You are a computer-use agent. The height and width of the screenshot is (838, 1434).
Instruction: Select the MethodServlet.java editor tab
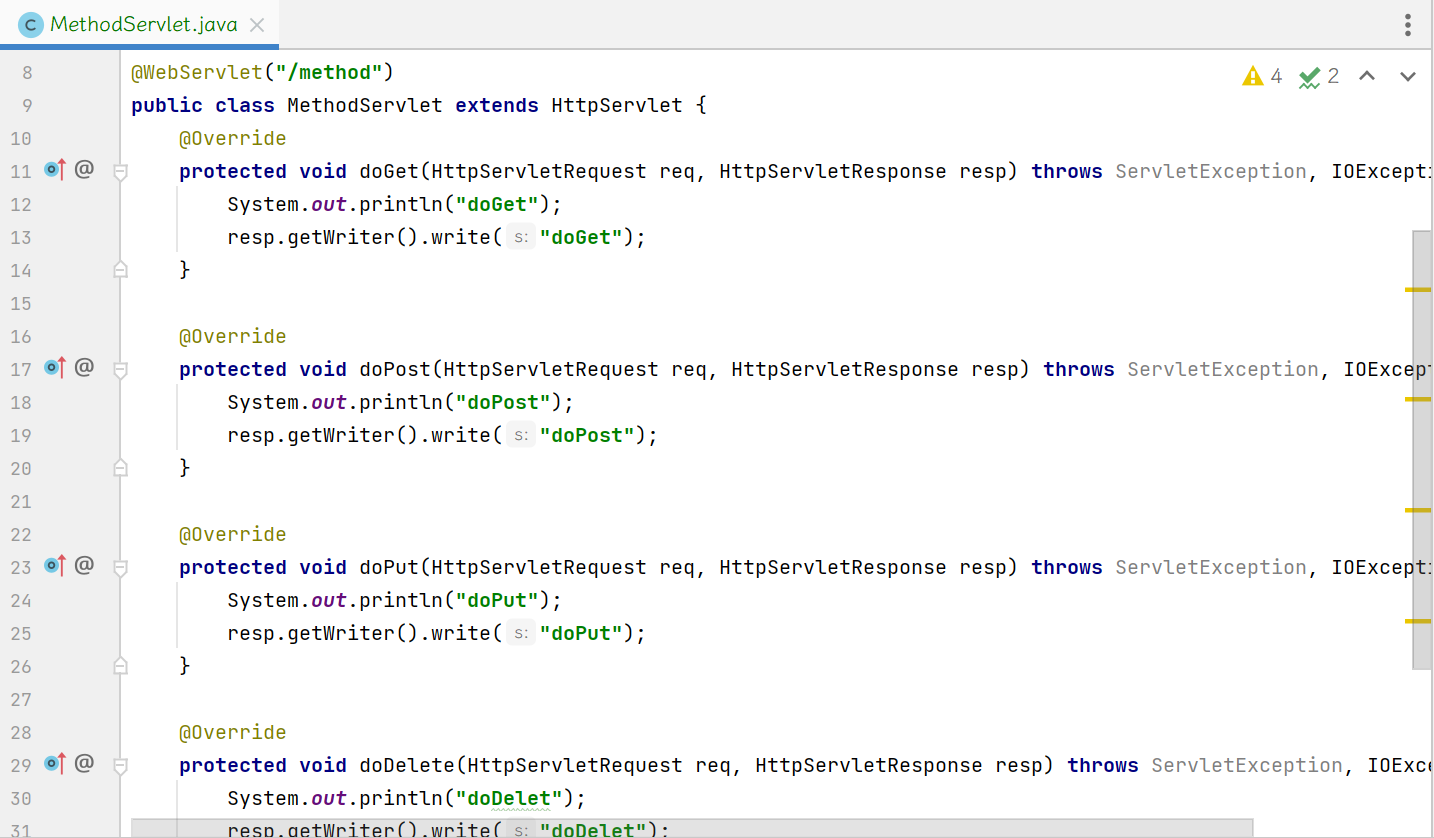pyautogui.click(x=141, y=24)
